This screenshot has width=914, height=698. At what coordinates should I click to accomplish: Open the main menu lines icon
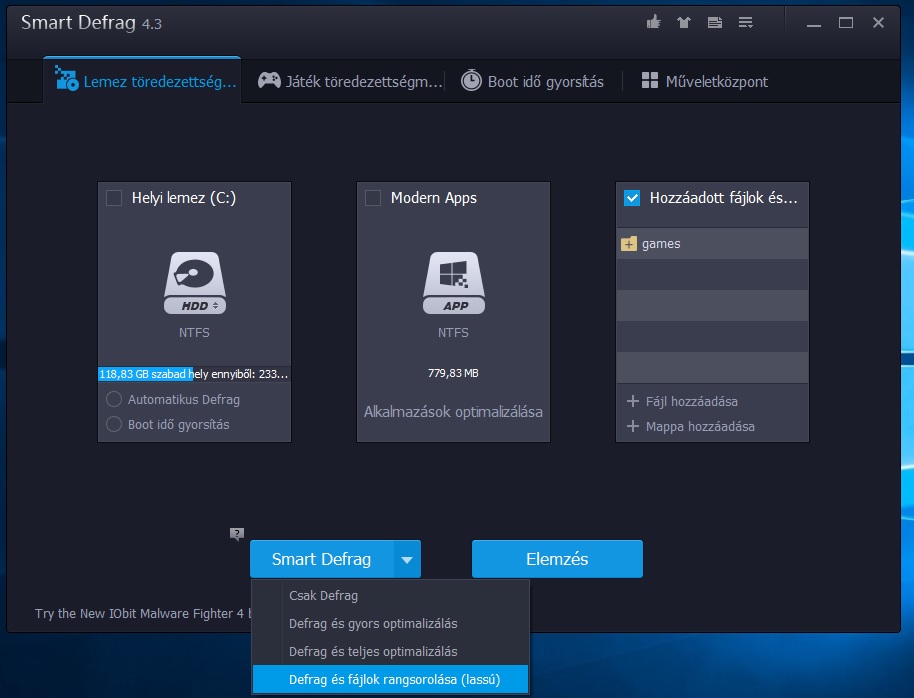pyautogui.click(x=746, y=23)
